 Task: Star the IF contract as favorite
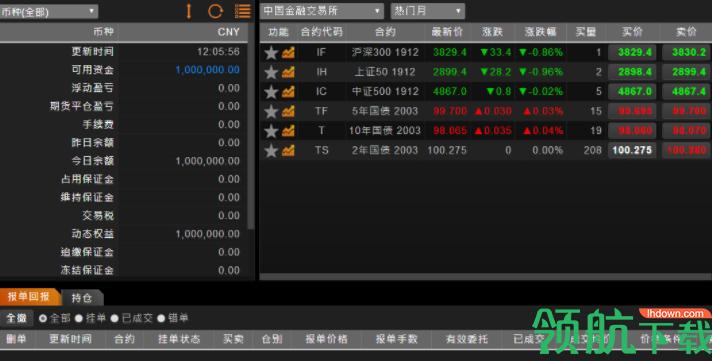tap(271, 53)
